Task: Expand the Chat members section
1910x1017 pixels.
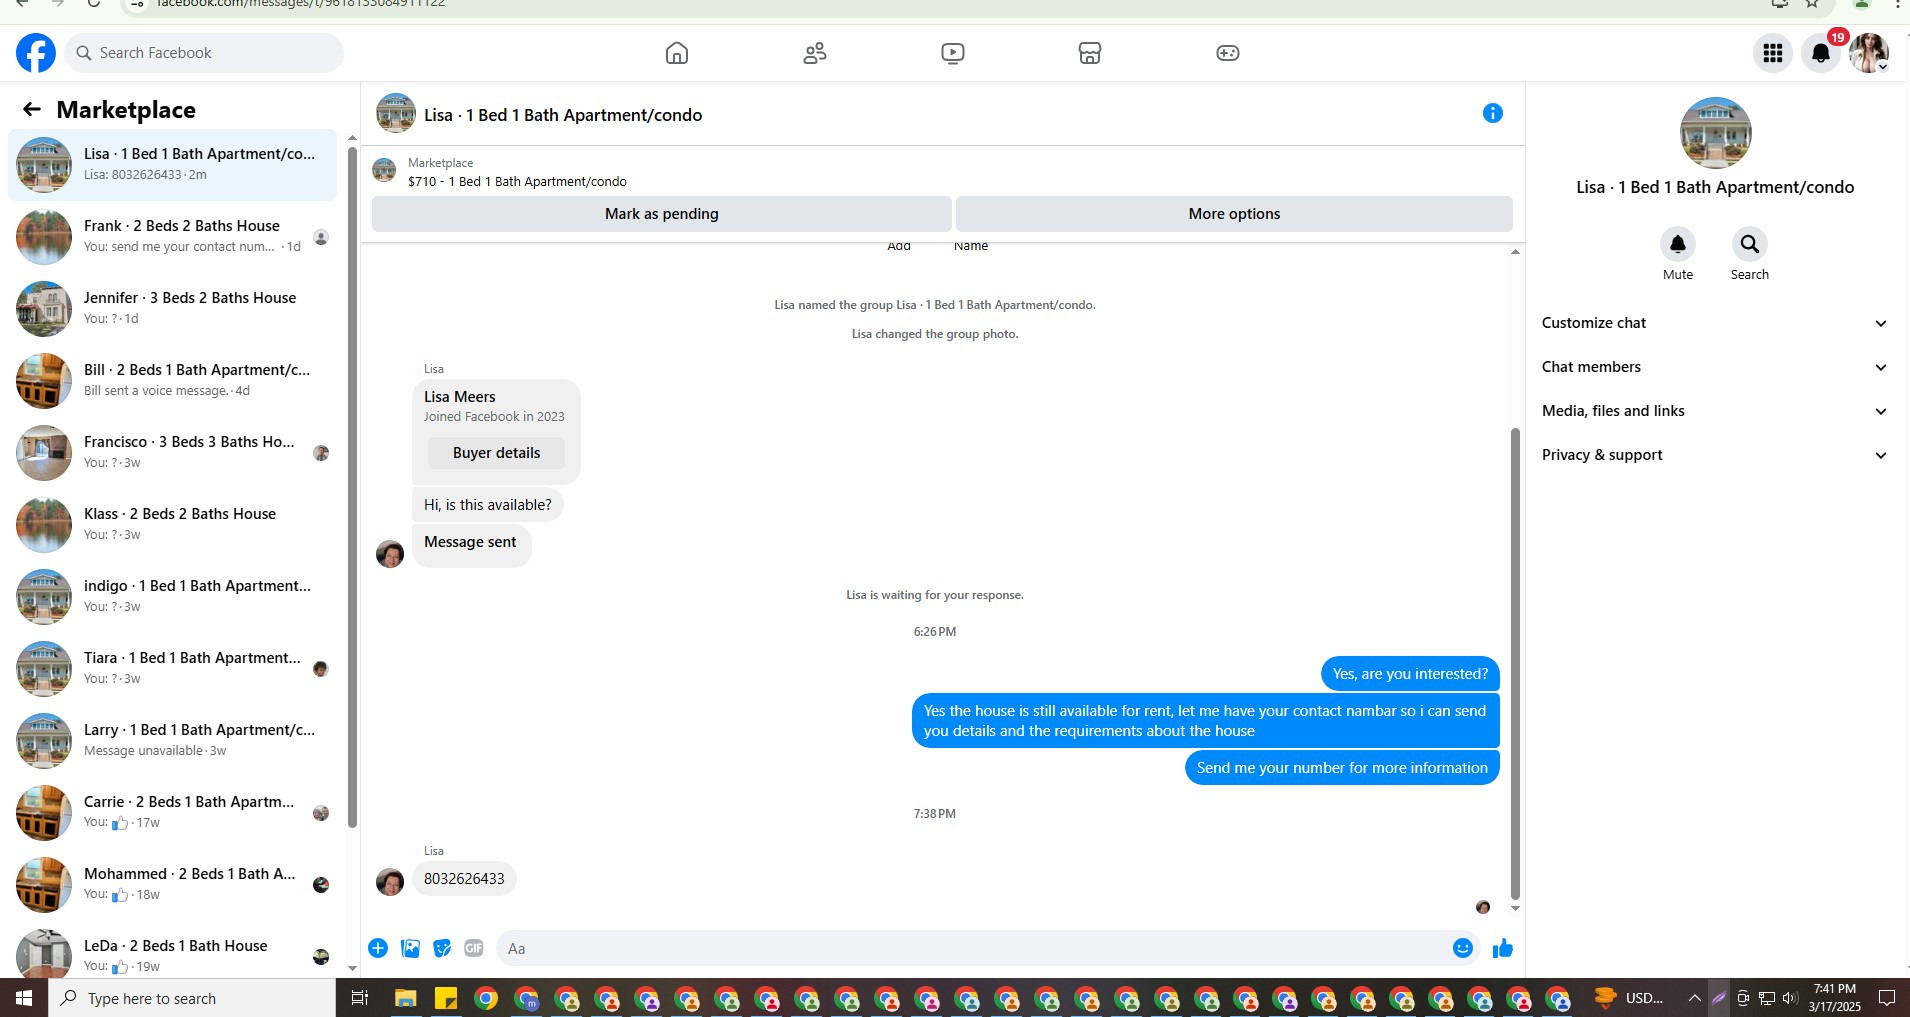Action: point(1715,367)
